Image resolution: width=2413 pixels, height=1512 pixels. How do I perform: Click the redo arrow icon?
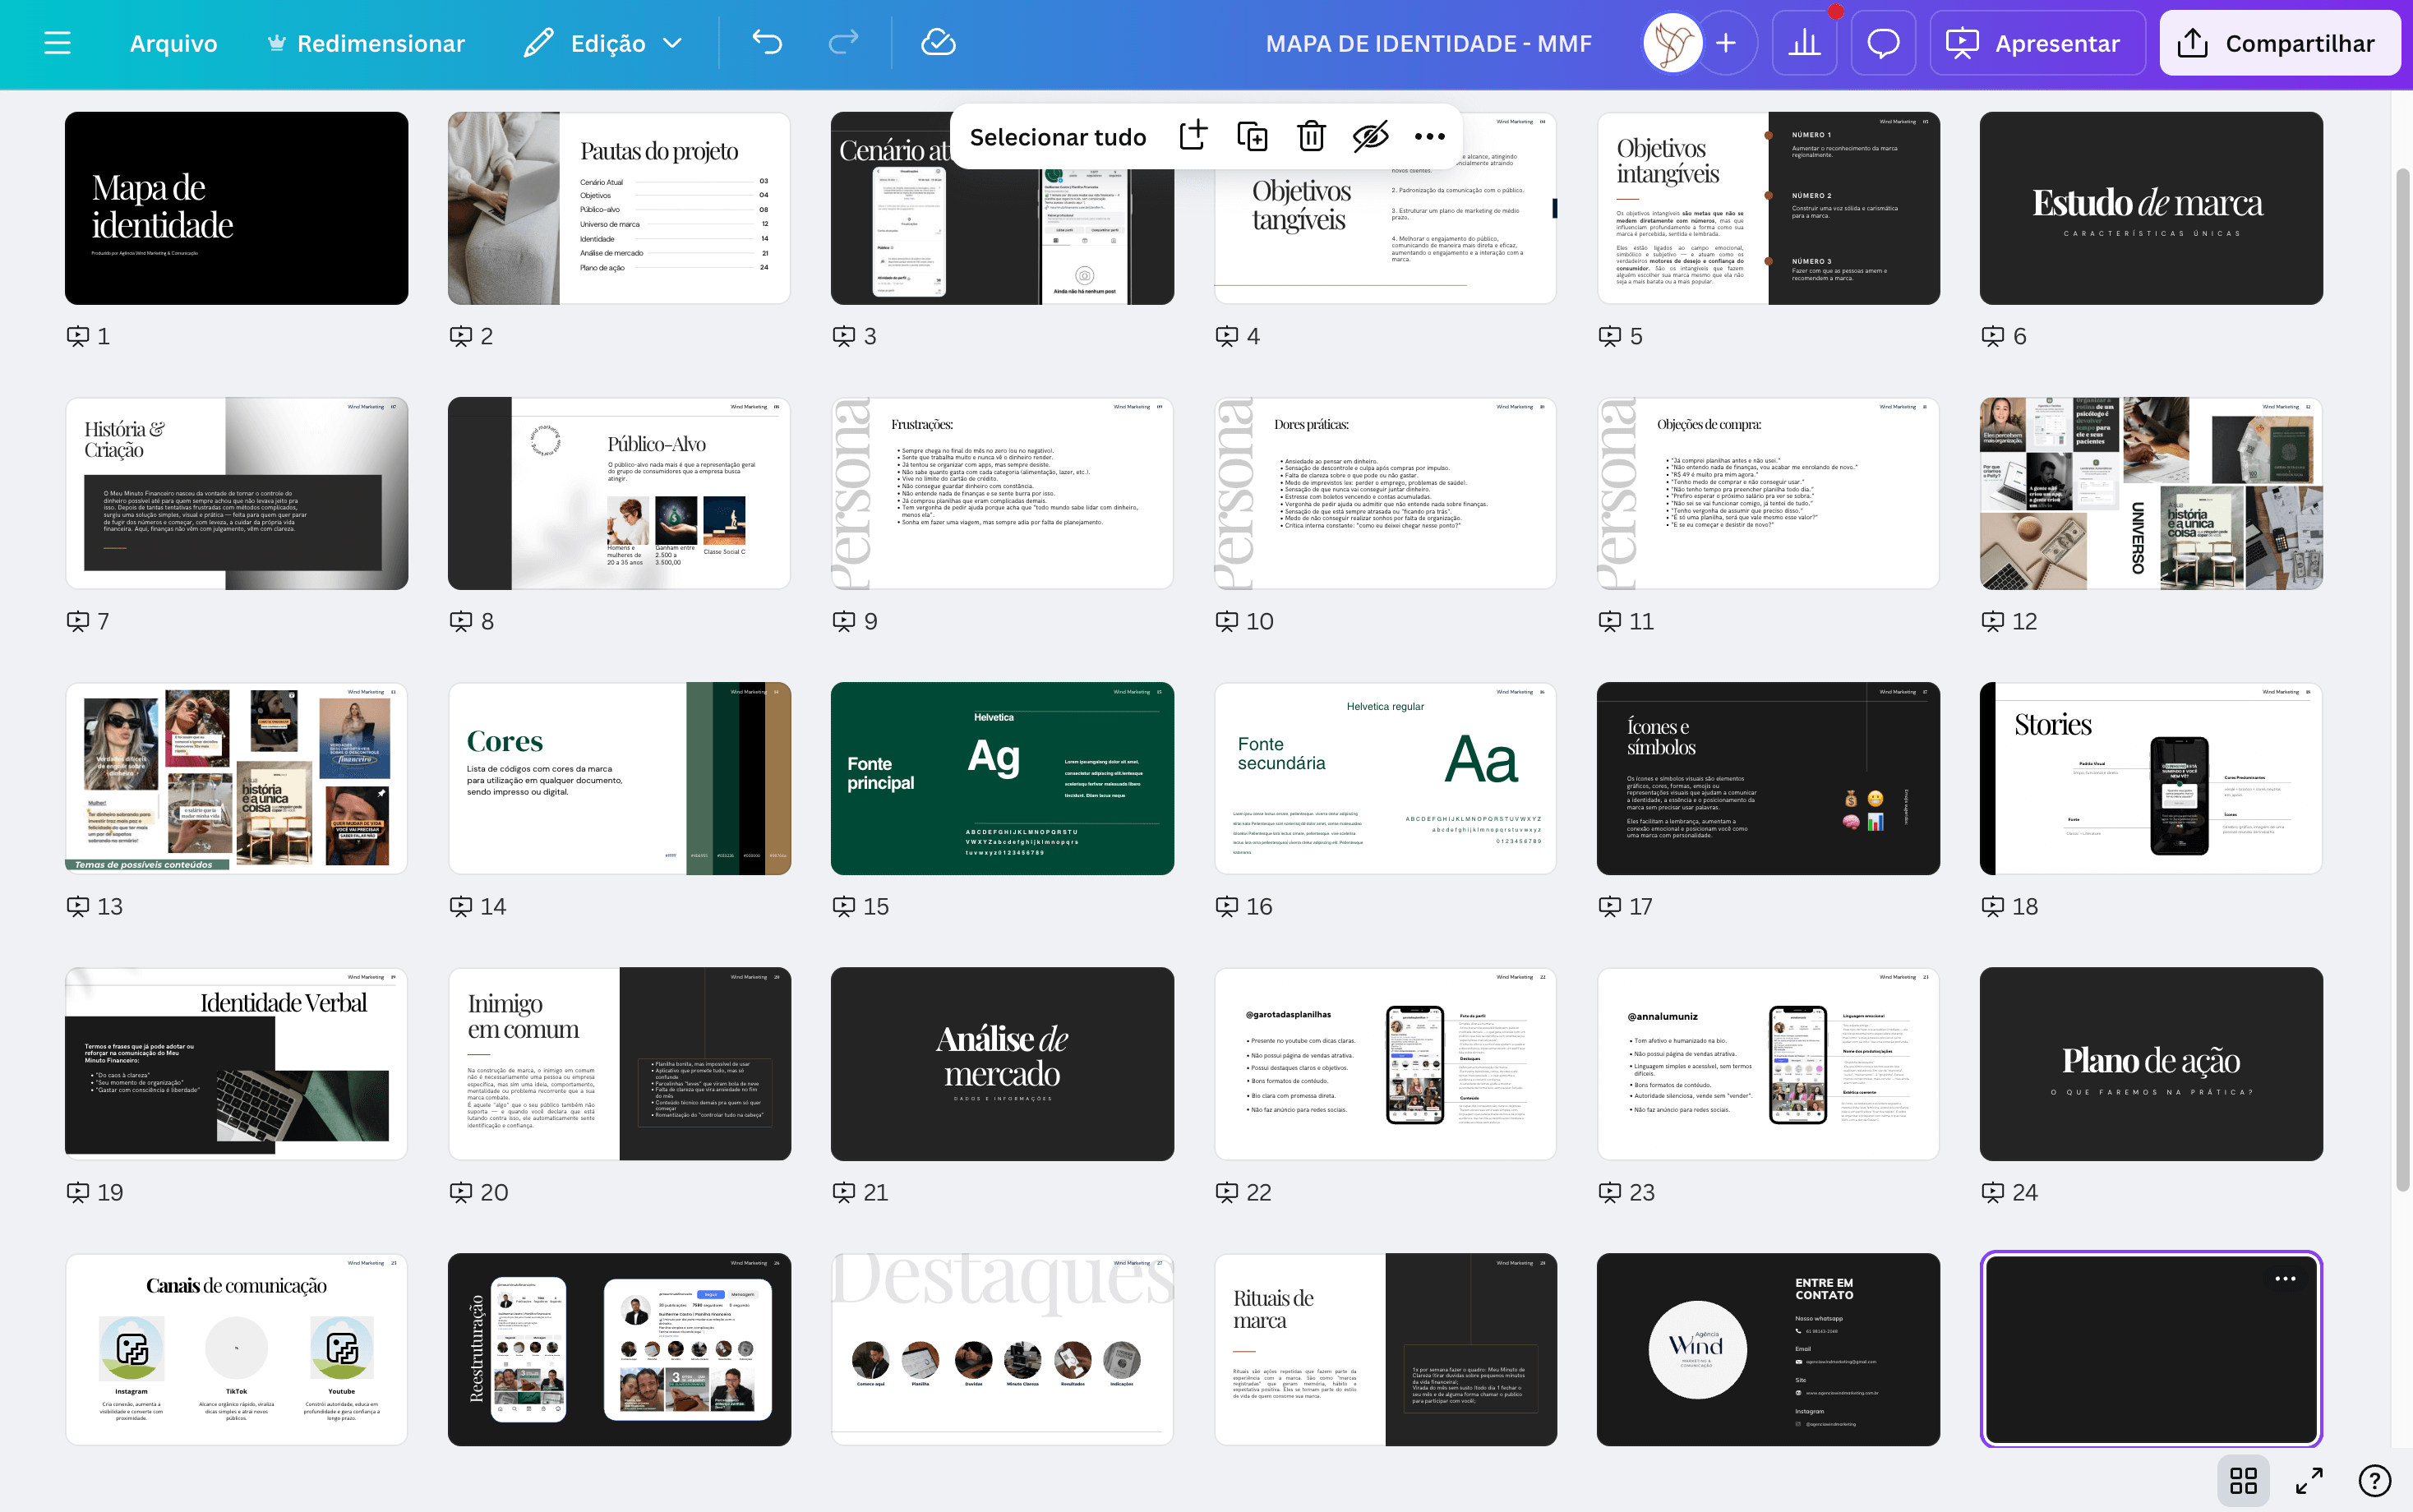click(x=844, y=43)
